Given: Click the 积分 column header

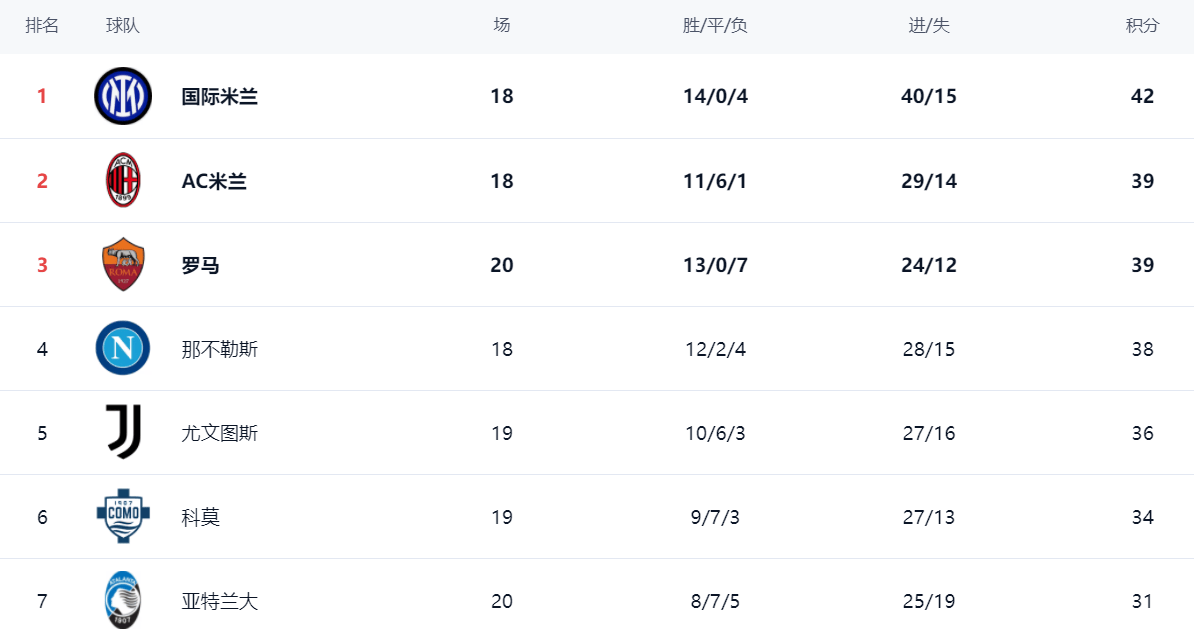Looking at the screenshot, I should coord(1142,26).
